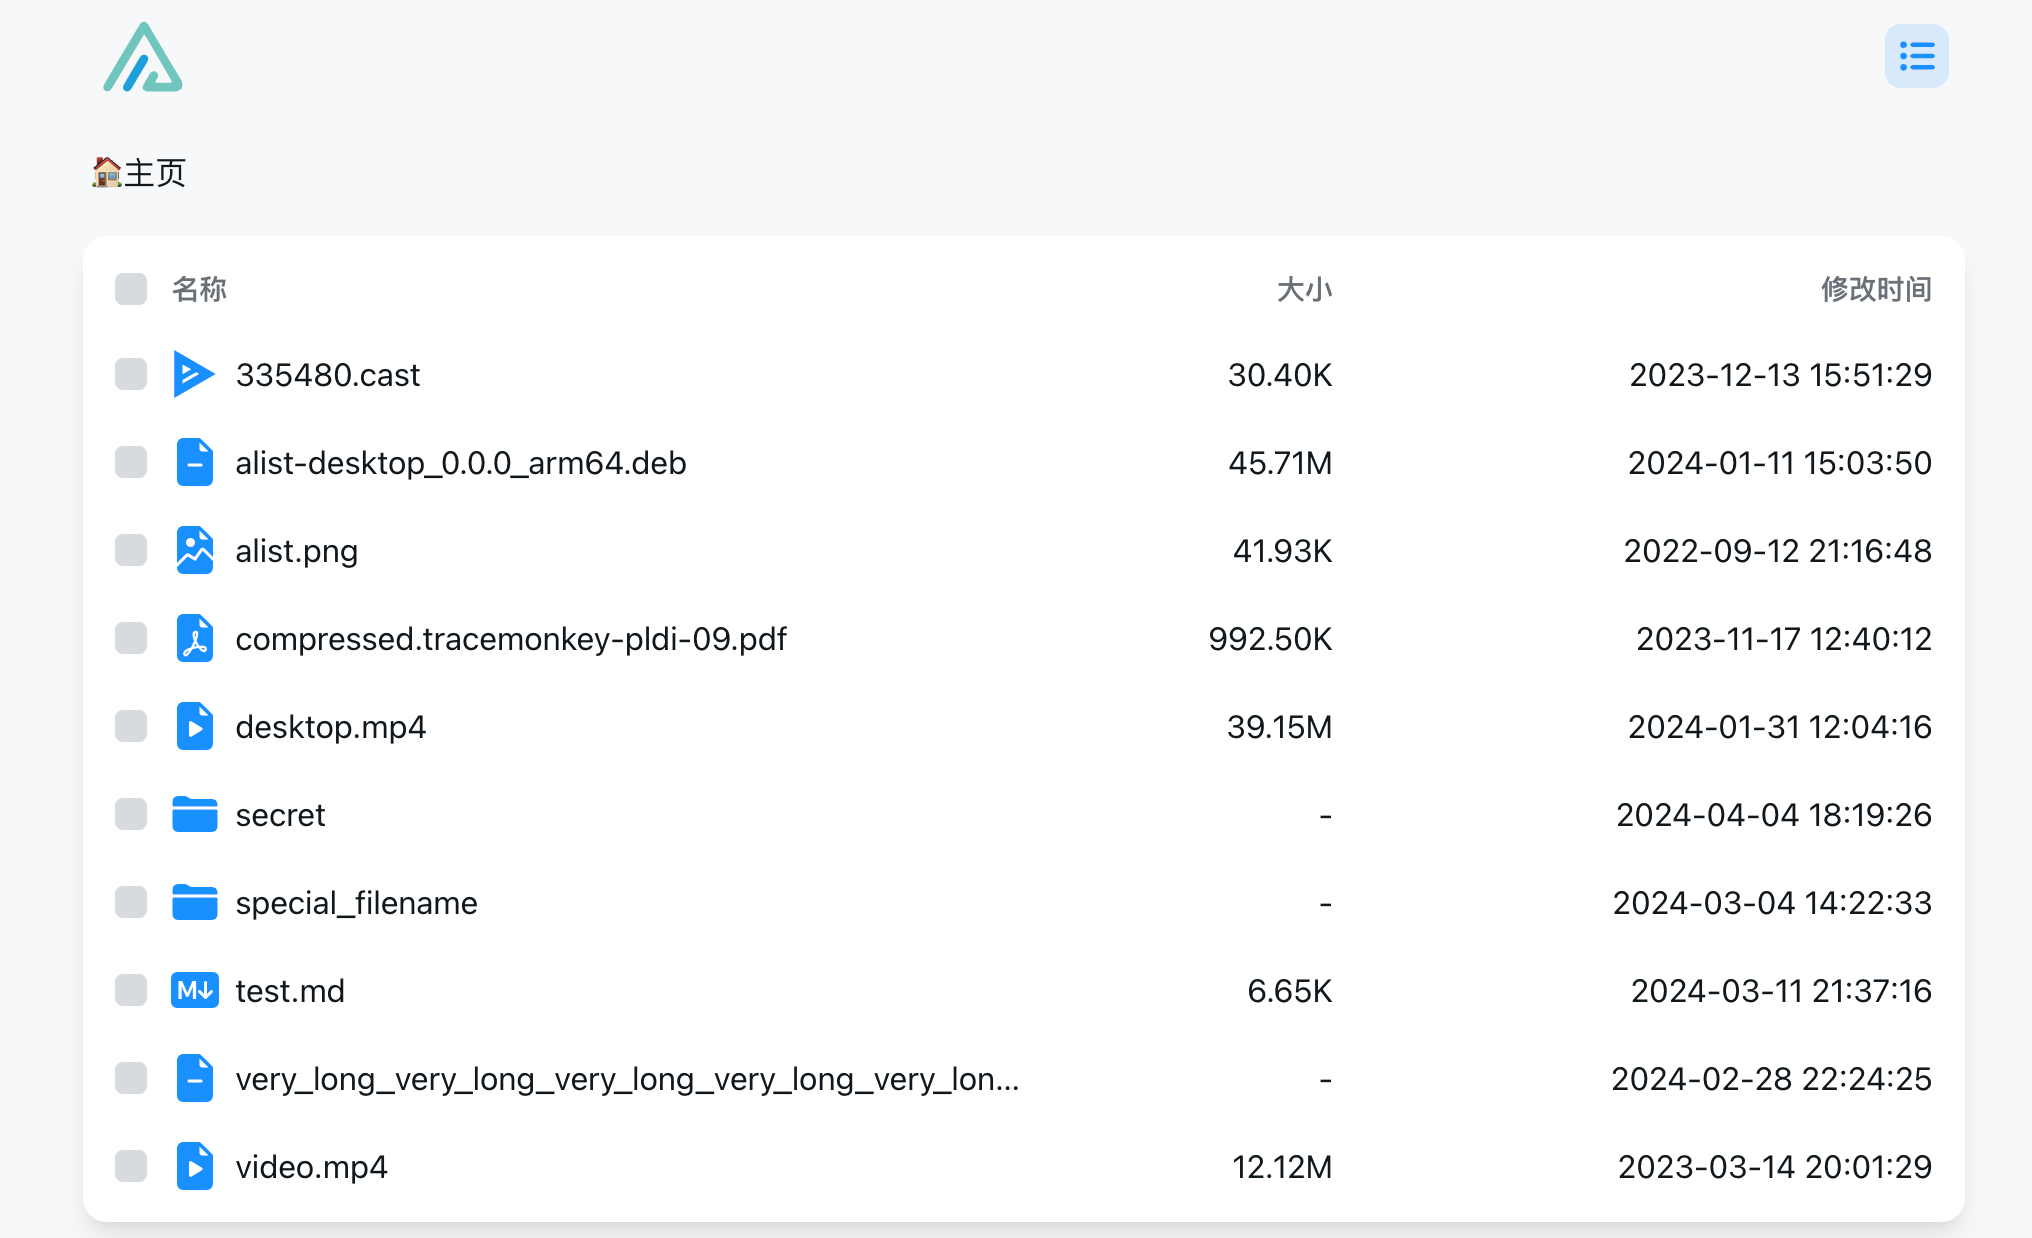The image size is (2032, 1238).
Task: Click the image icon of alist.png
Action: (194, 550)
